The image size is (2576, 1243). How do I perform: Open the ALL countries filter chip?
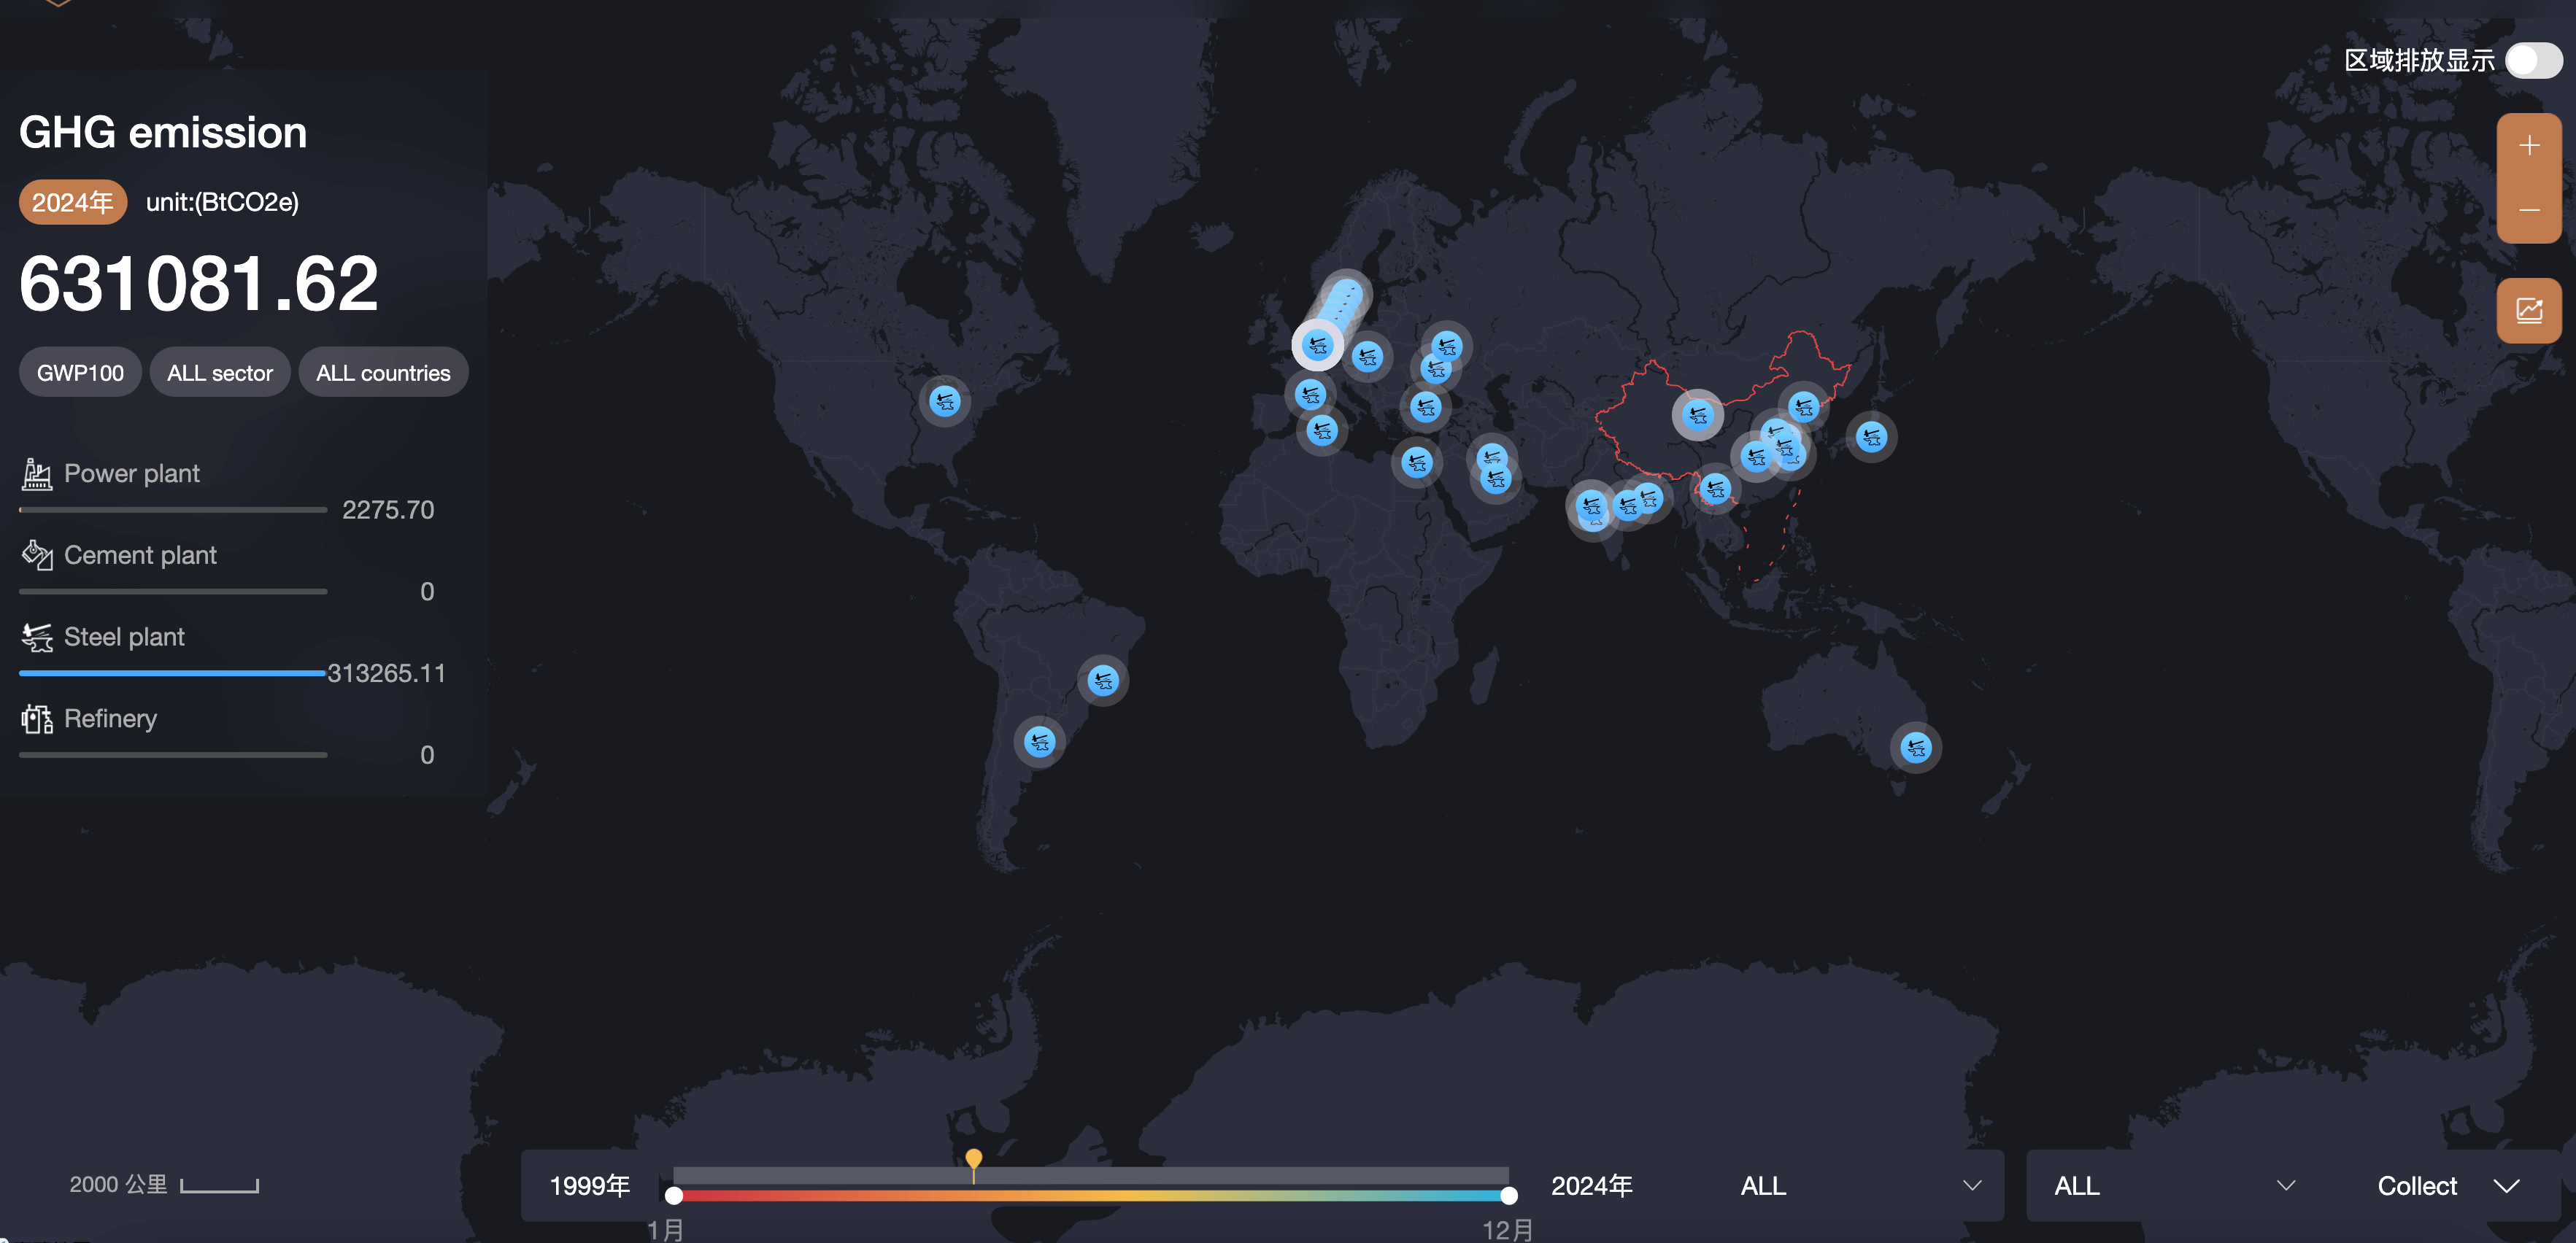(383, 373)
